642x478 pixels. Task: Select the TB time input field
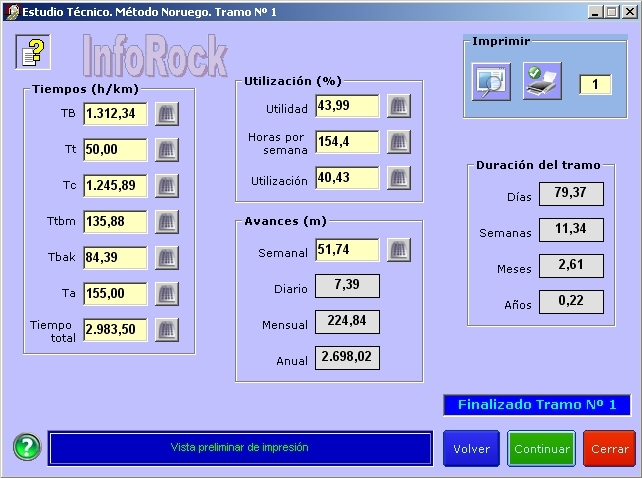point(115,113)
